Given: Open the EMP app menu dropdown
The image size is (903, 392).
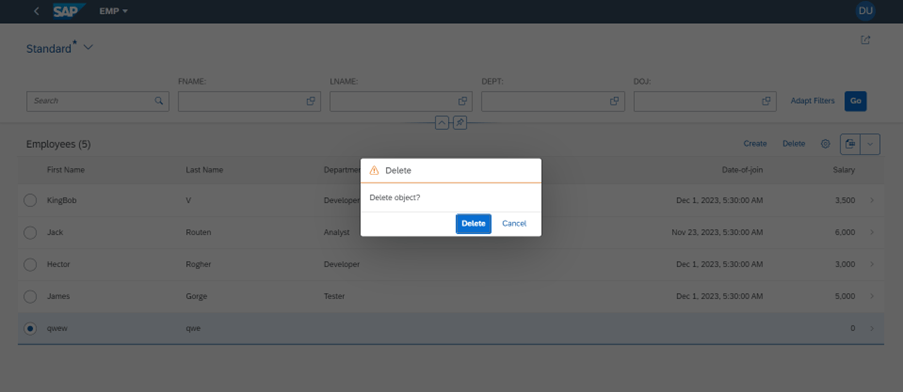Looking at the screenshot, I should [x=113, y=11].
